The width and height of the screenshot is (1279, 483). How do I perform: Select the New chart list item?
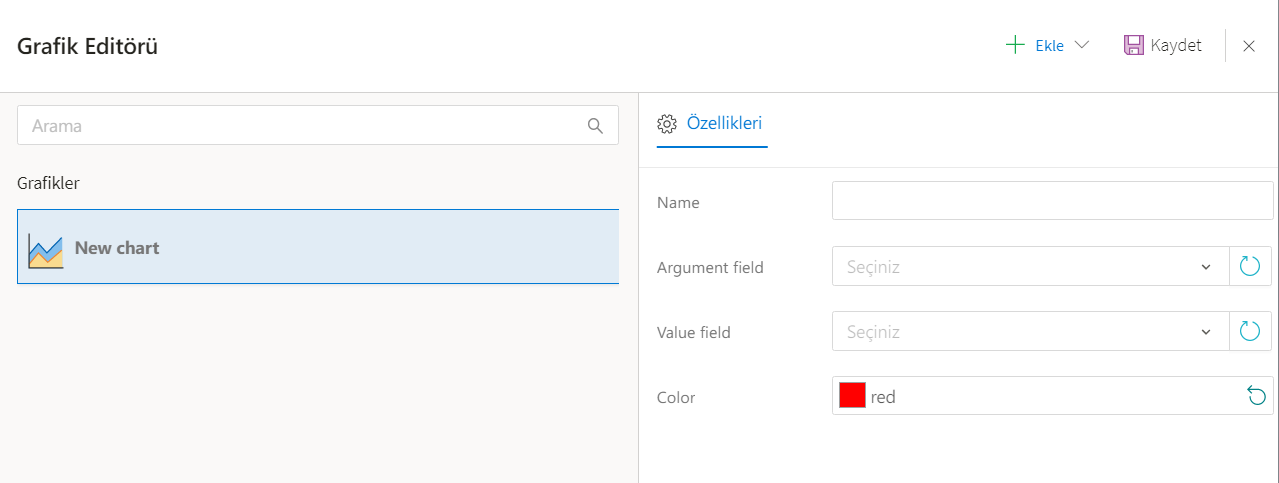(x=318, y=248)
